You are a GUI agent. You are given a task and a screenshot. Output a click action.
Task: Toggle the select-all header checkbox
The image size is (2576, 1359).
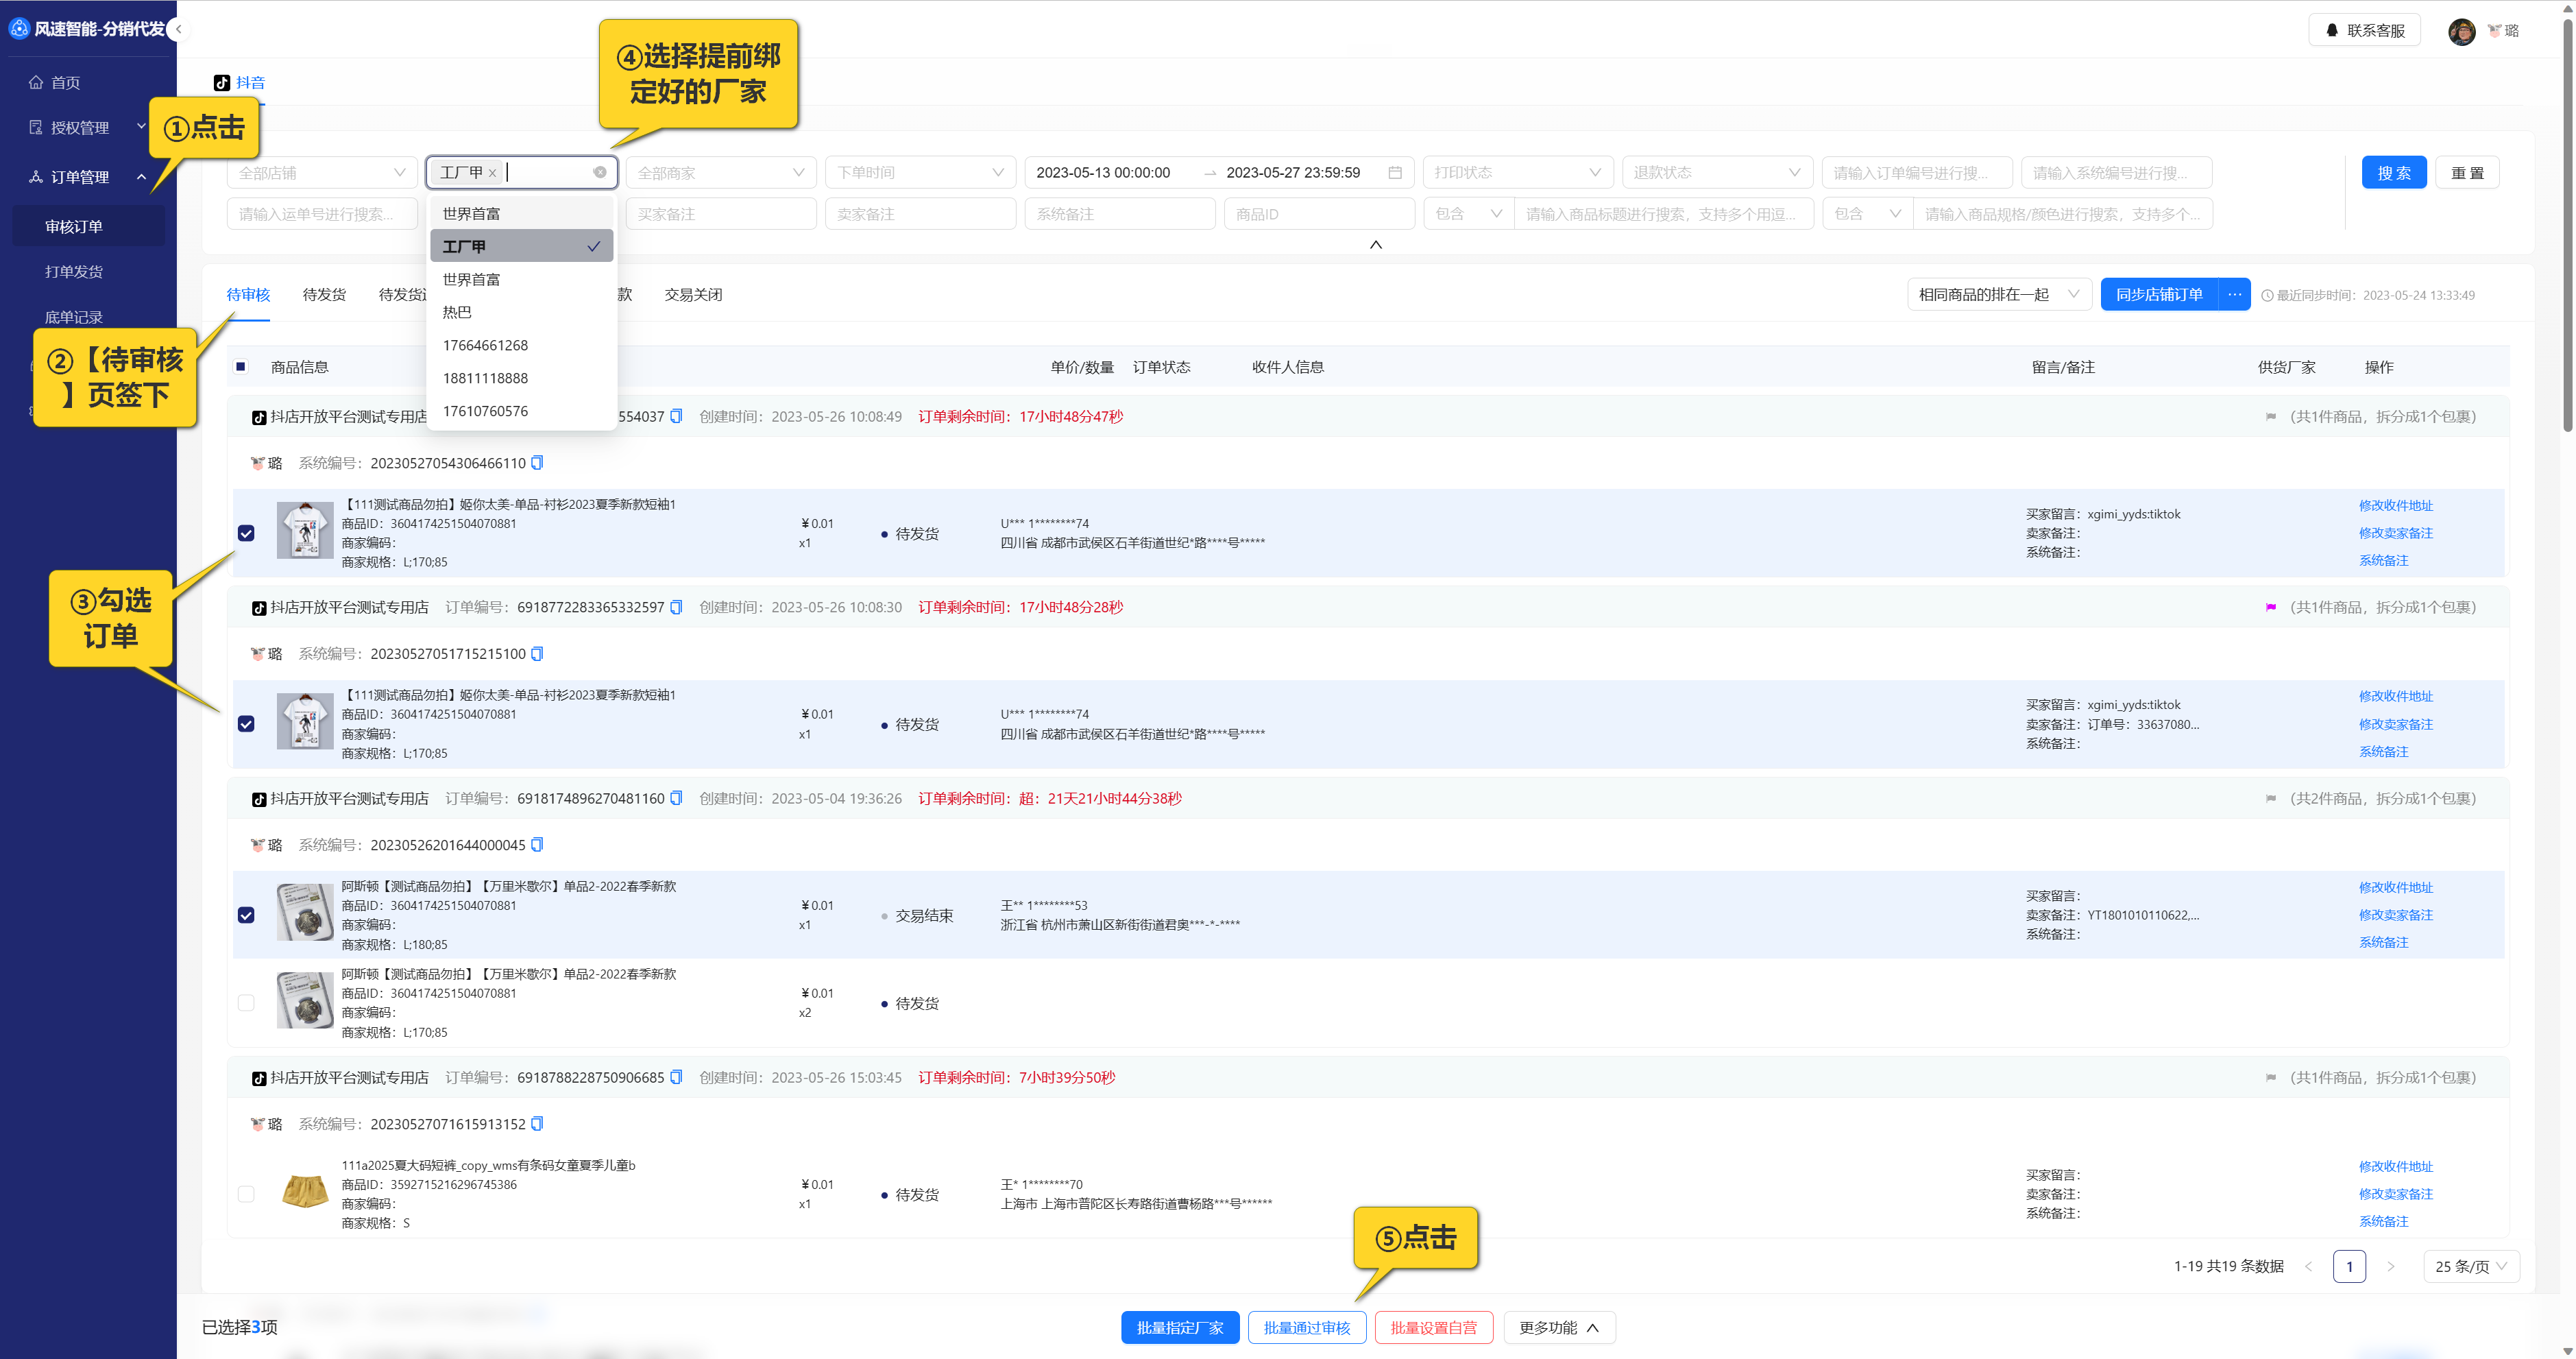point(241,367)
